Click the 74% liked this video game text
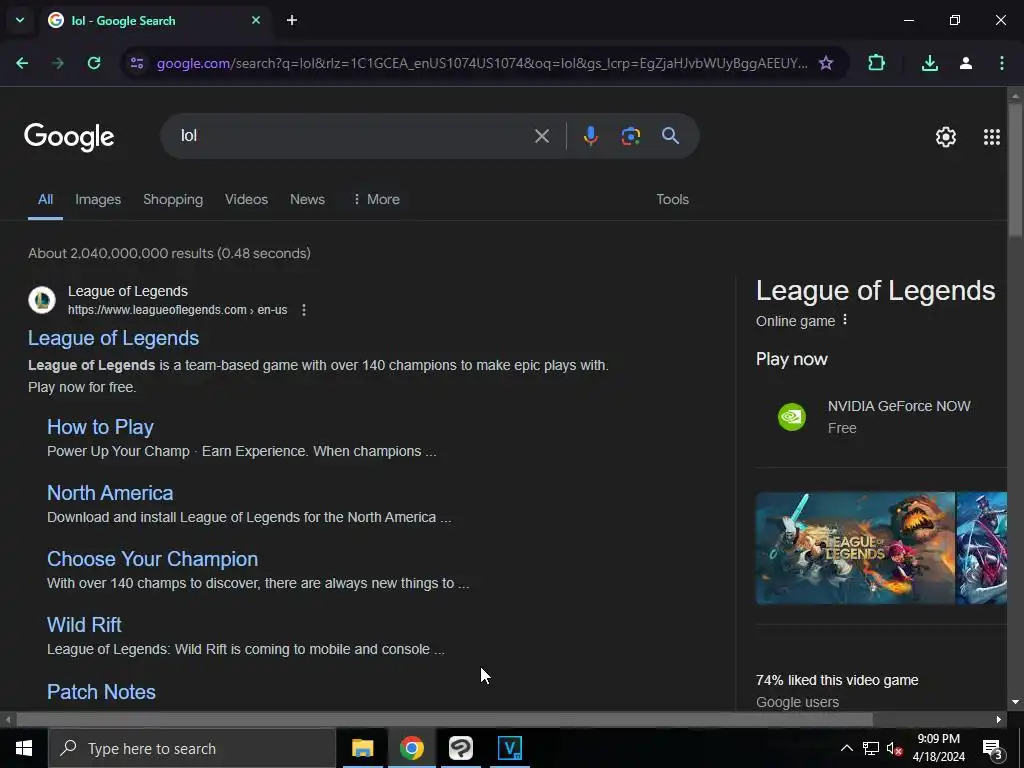The width and height of the screenshot is (1024, 768). click(837, 680)
